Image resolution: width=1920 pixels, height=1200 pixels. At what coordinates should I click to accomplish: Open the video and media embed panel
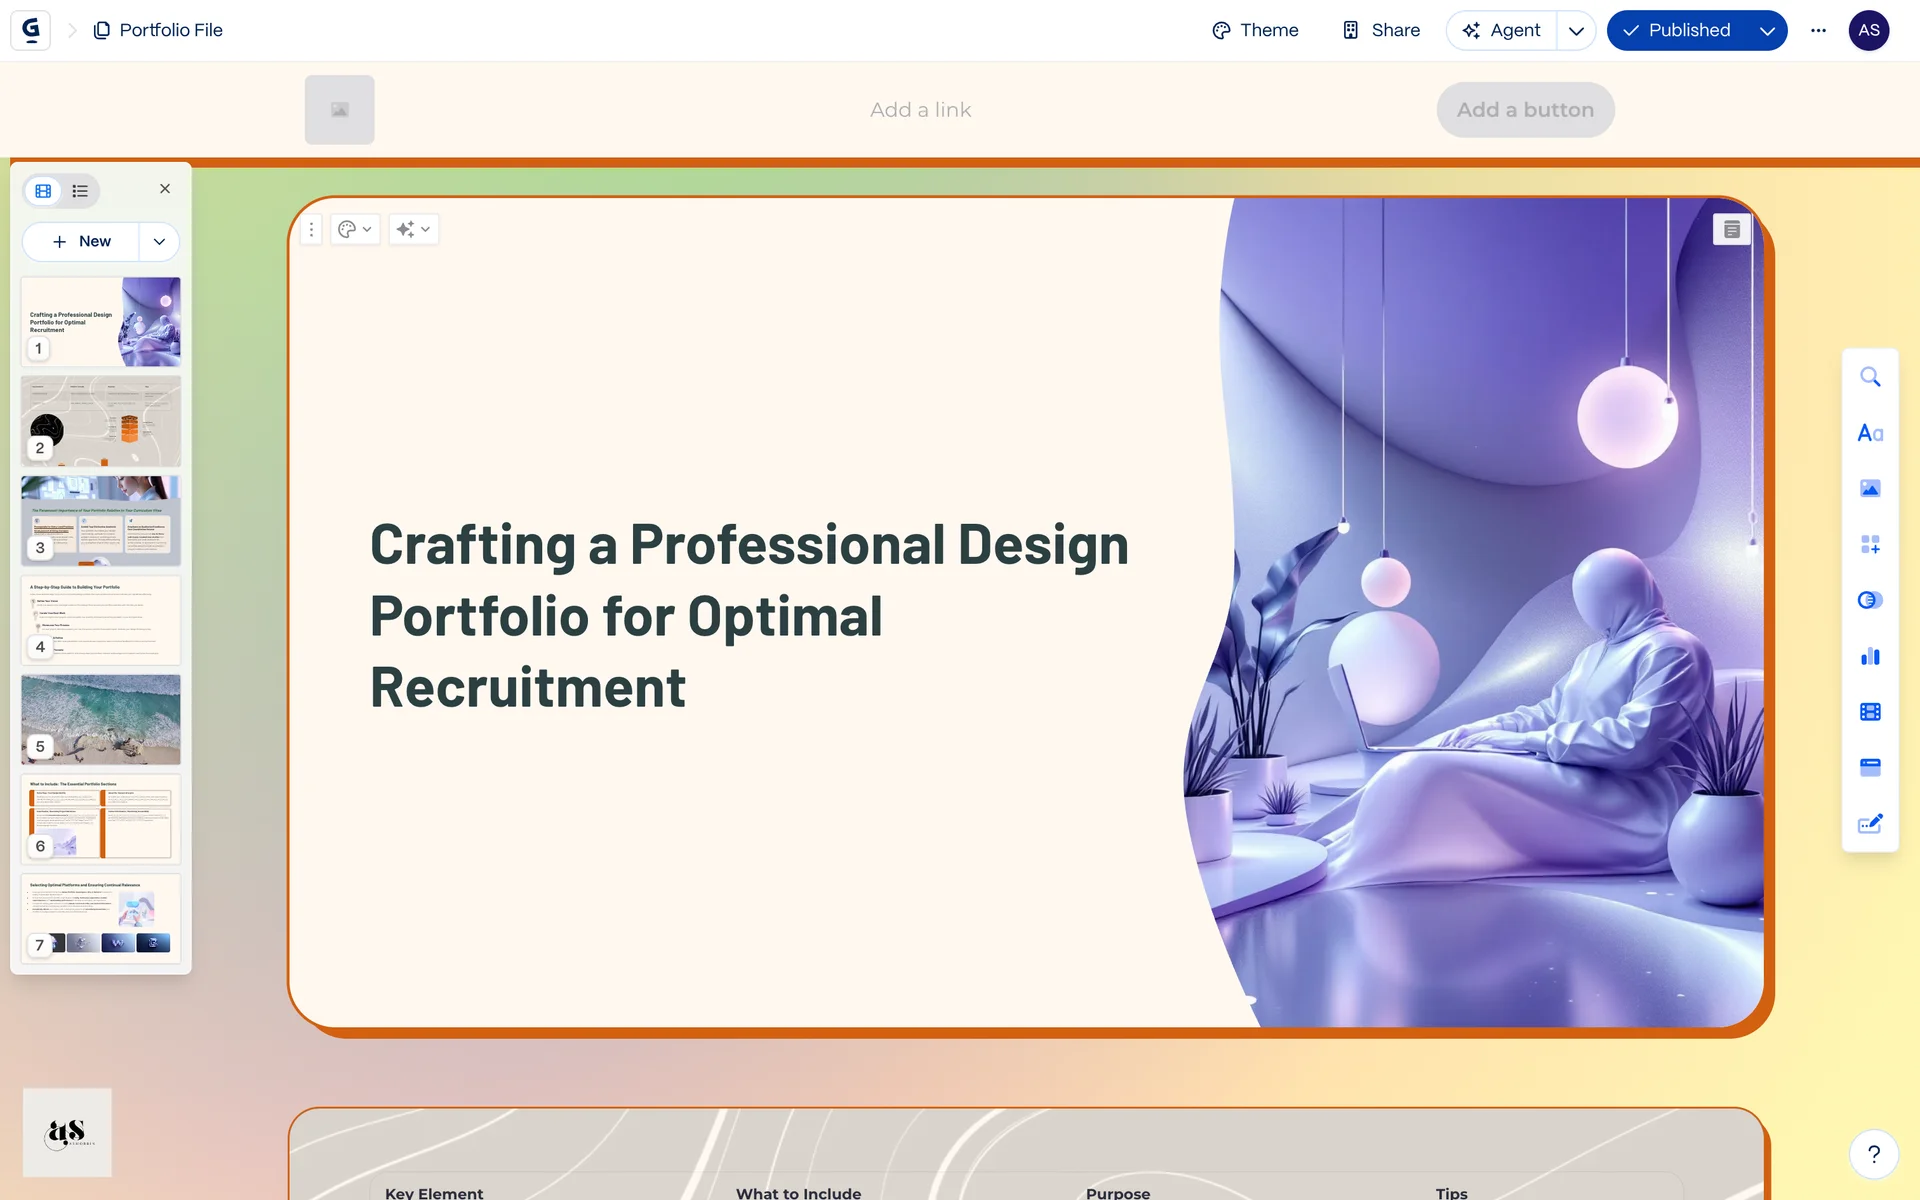click(x=1870, y=712)
